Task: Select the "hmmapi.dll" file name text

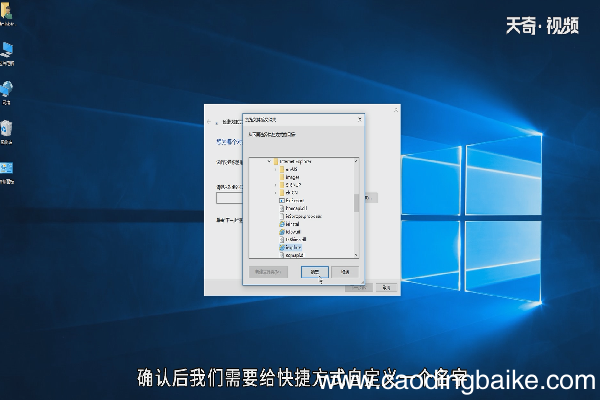Action: pos(297,208)
